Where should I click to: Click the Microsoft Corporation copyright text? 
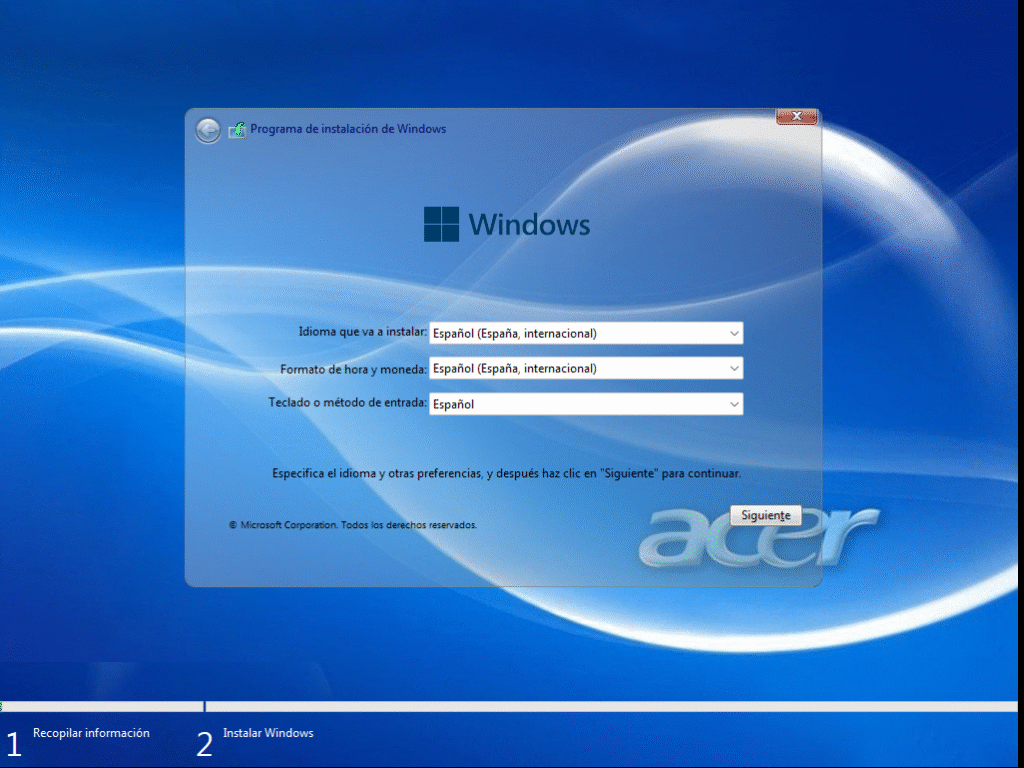pyautogui.click(x=353, y=524)
